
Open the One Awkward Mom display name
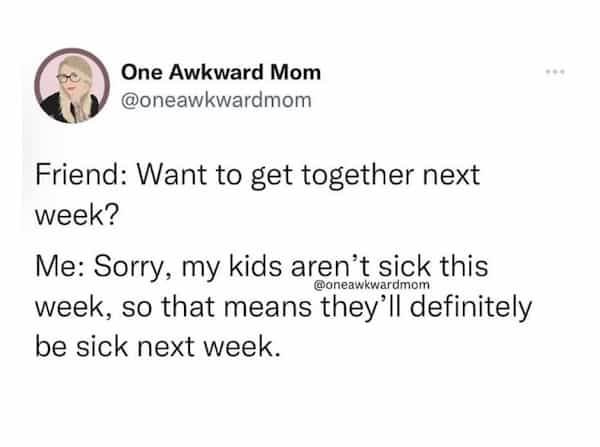221,72
